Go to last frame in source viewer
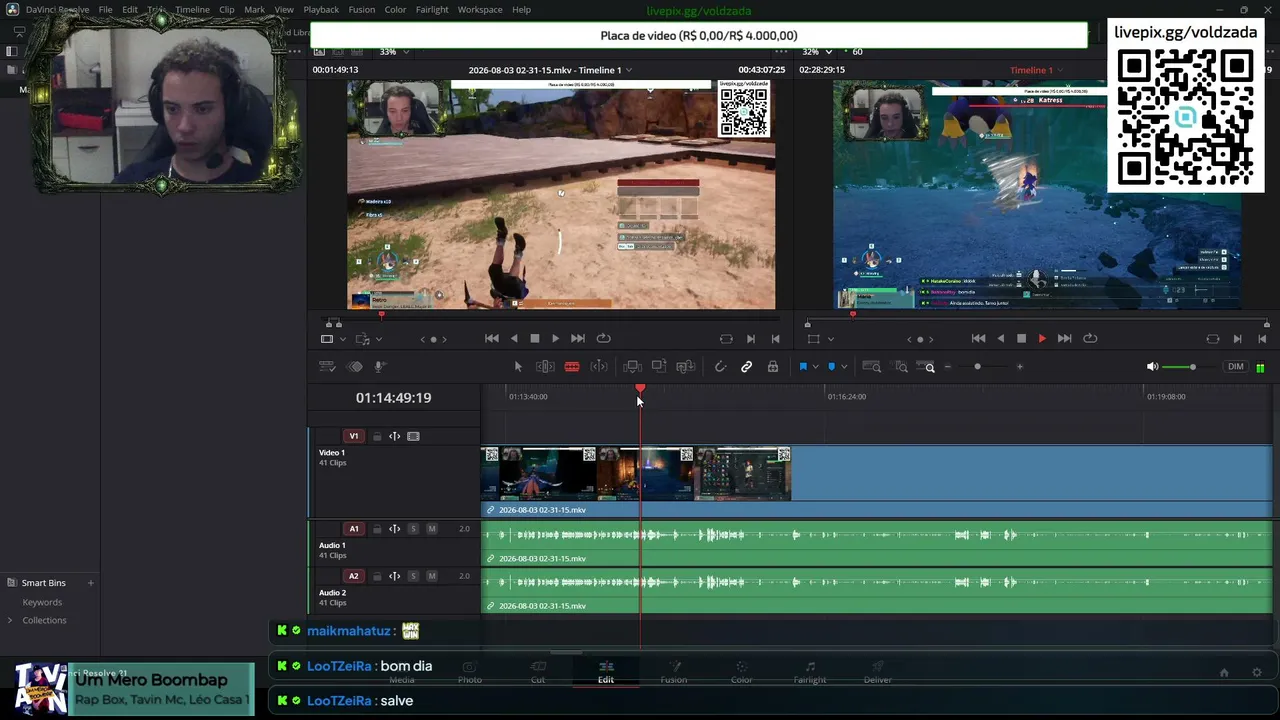 (x=577, y=339)
